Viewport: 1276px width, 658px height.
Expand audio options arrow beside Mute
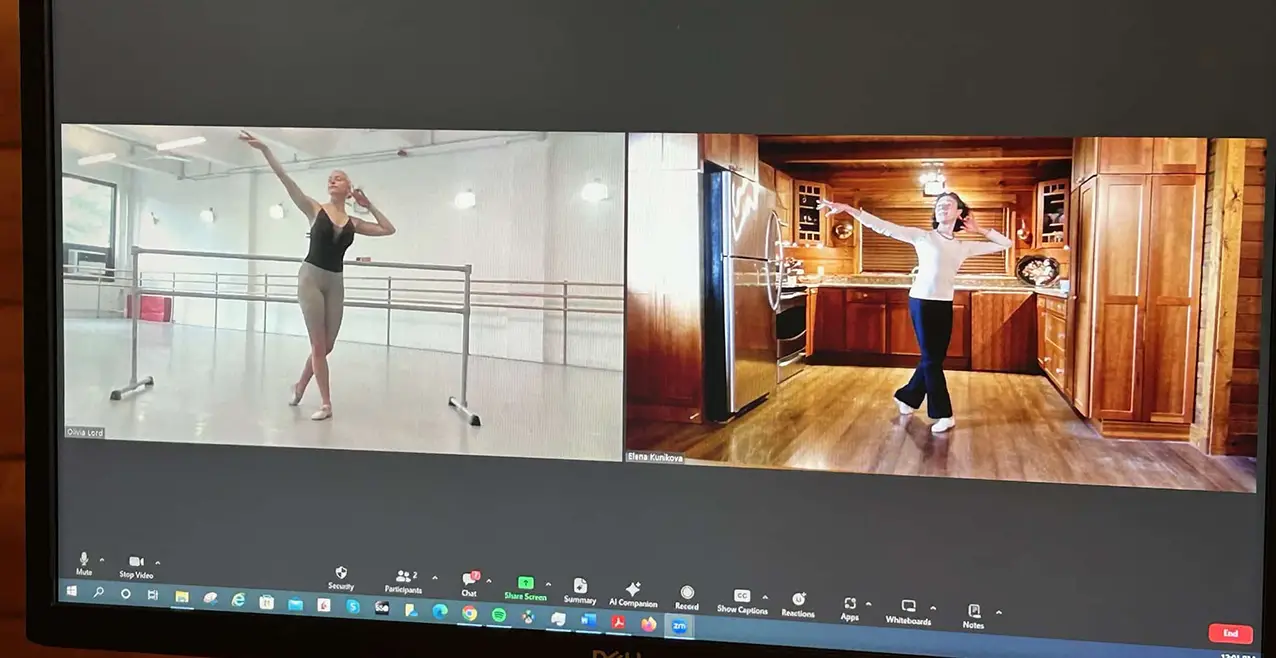[x=102, y=559]
